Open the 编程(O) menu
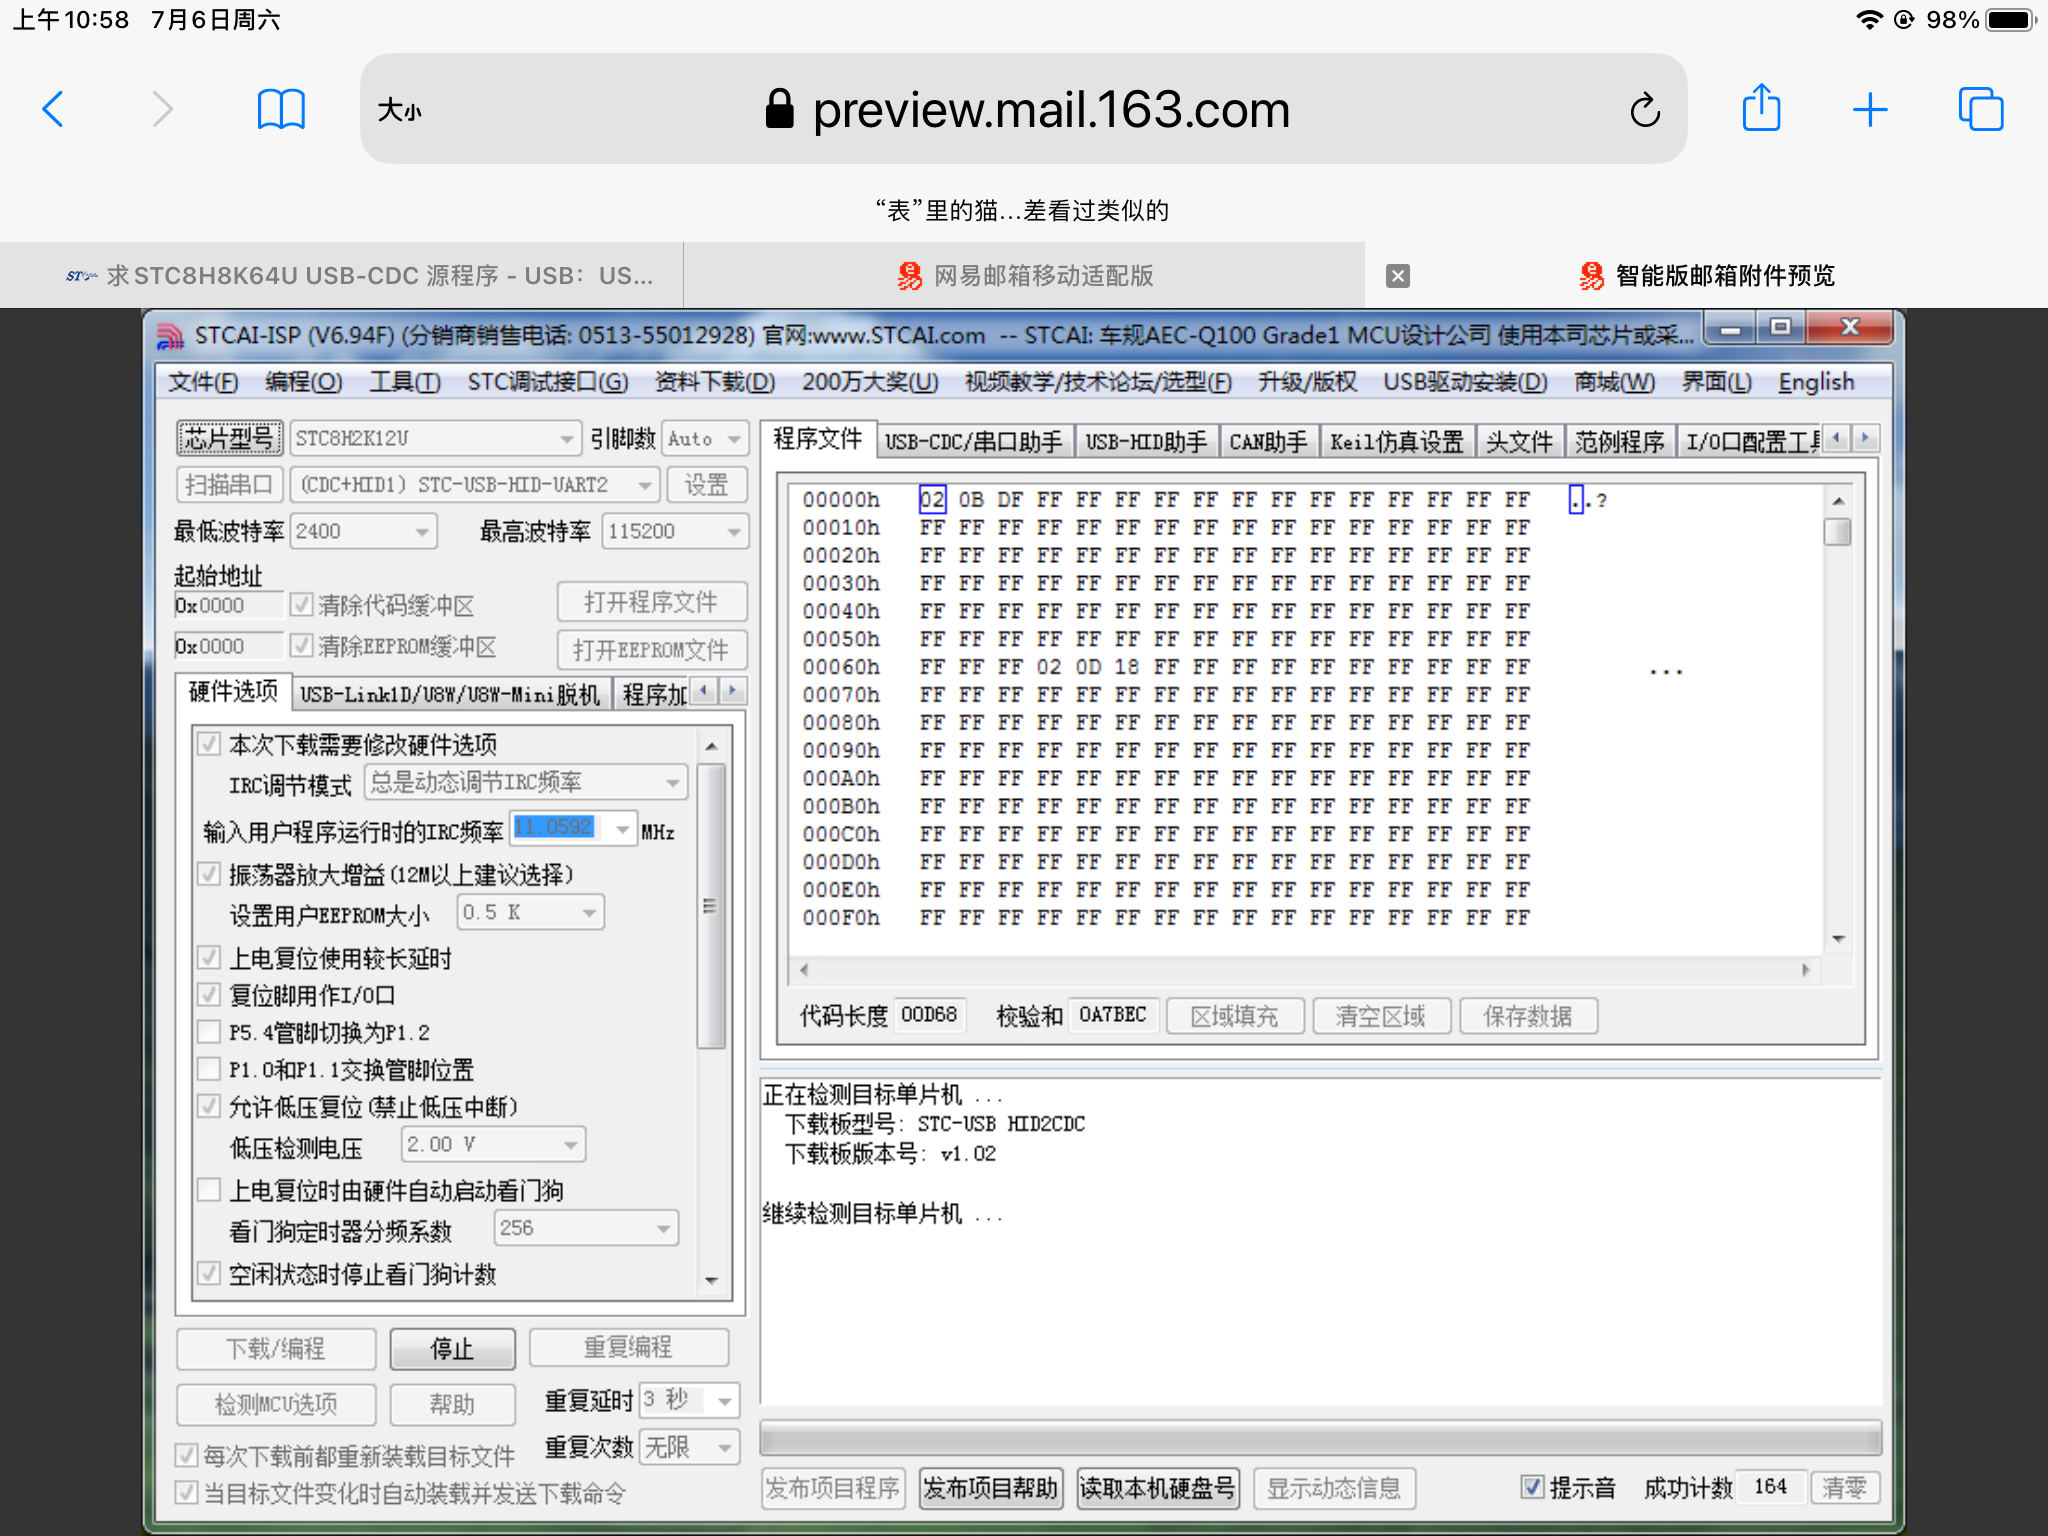Viewport: 2048px width, 1536px height. pyautogui.click(x=303, y=382)
